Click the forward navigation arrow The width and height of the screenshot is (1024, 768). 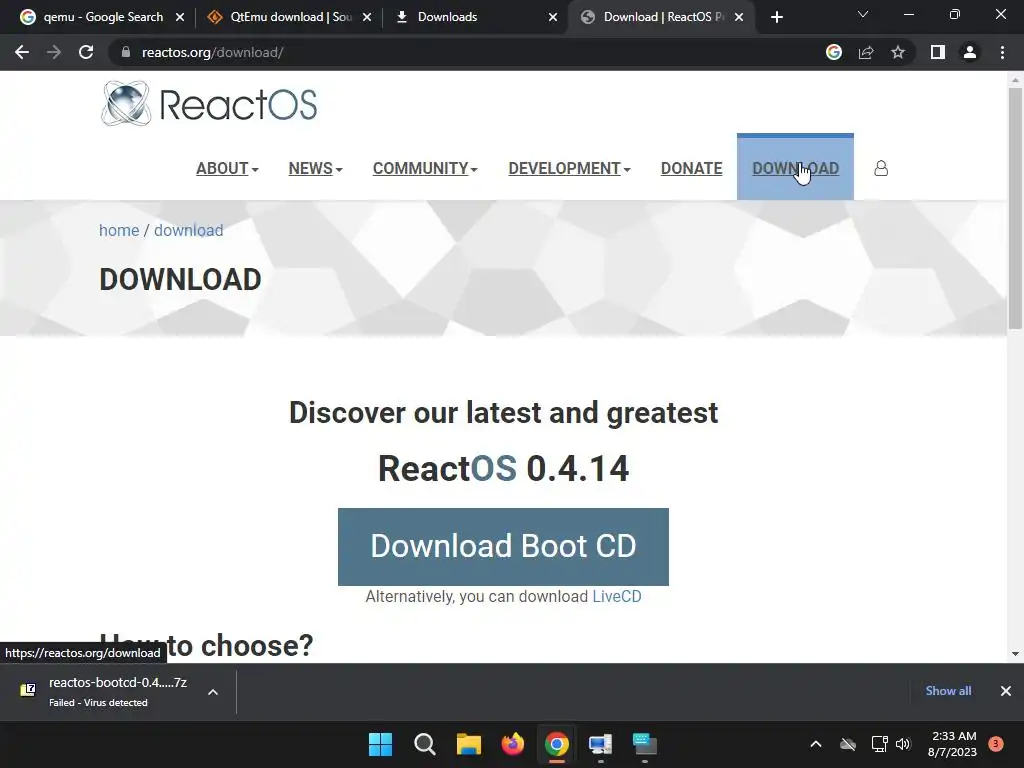pyautogui.click(x=54, y=52)
